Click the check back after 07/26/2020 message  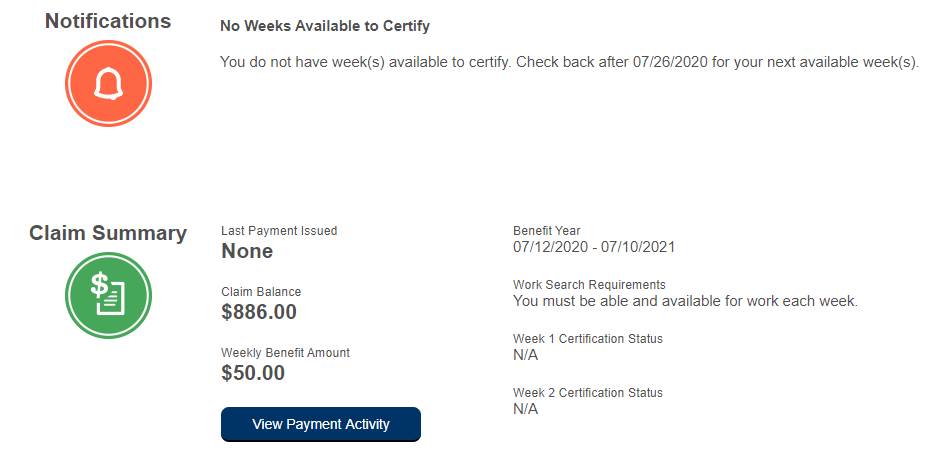pos(568,62)
